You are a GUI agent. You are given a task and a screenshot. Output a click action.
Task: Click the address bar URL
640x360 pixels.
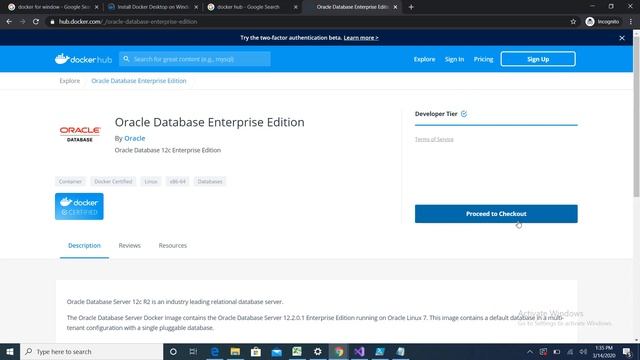coord(128,22)
